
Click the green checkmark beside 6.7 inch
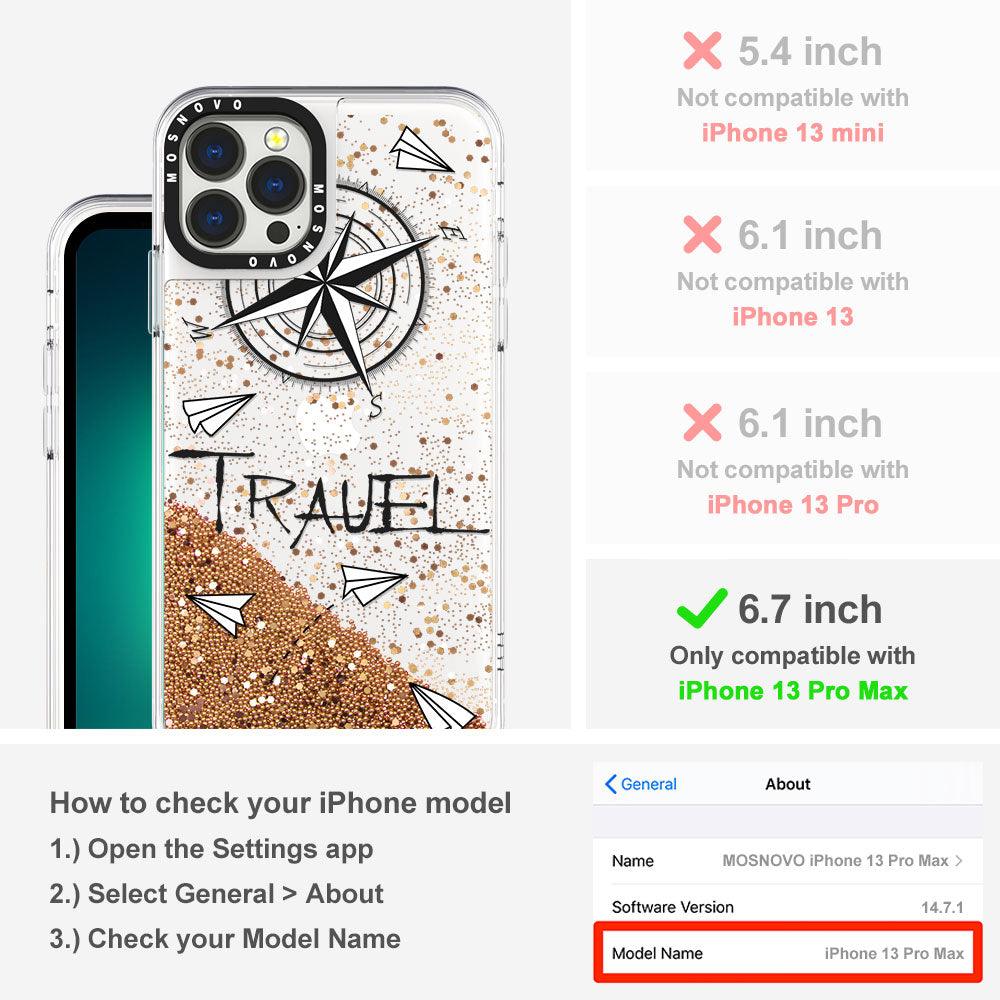[702, 608]
